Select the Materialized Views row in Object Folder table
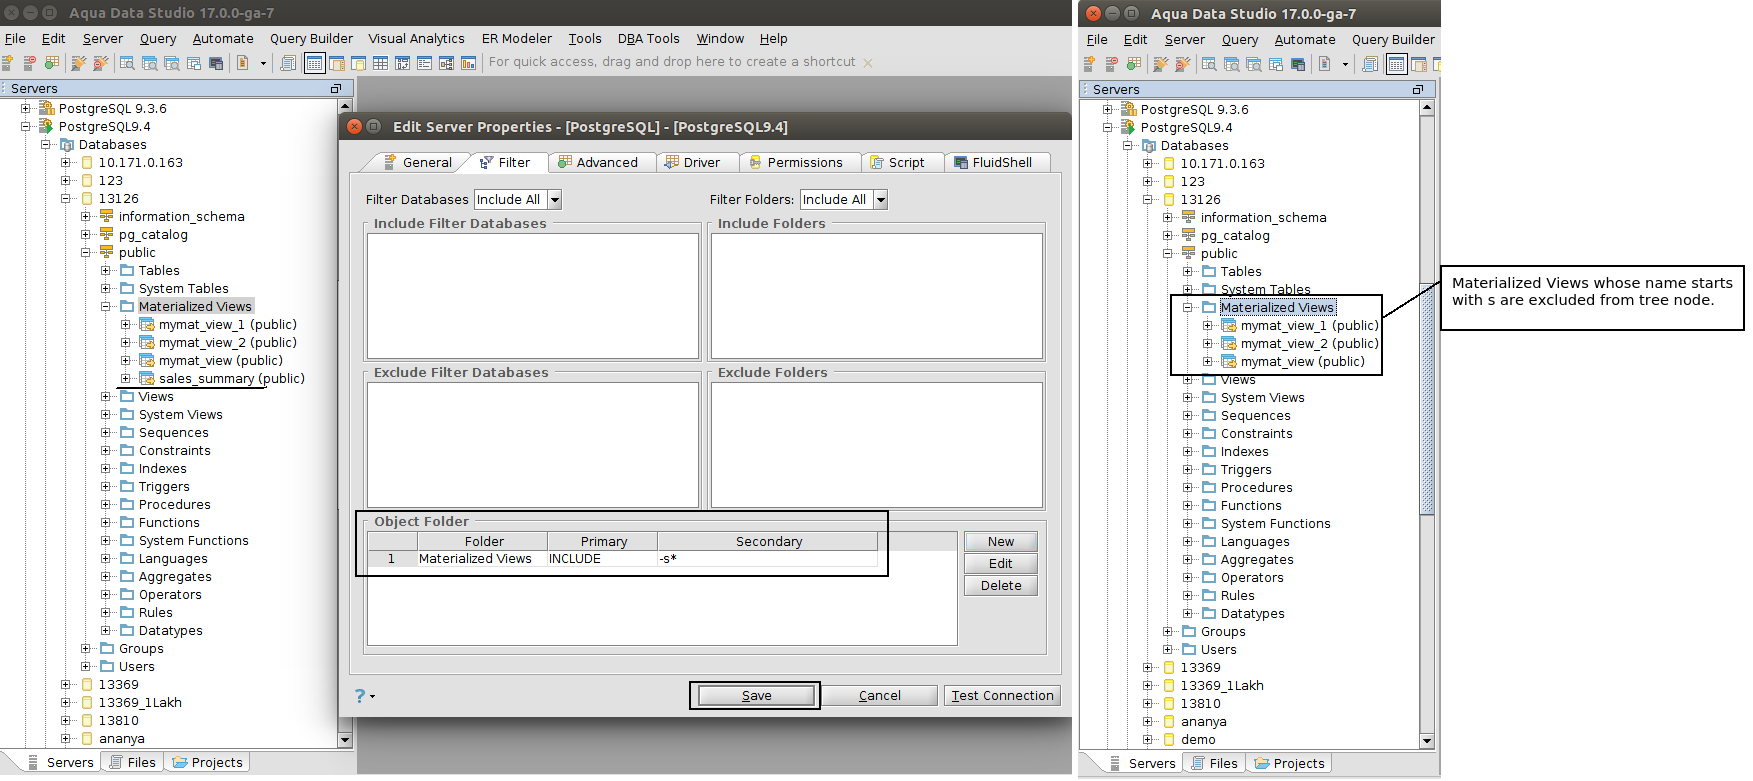Screen dimensions: 1753x781 click(622, 559)
